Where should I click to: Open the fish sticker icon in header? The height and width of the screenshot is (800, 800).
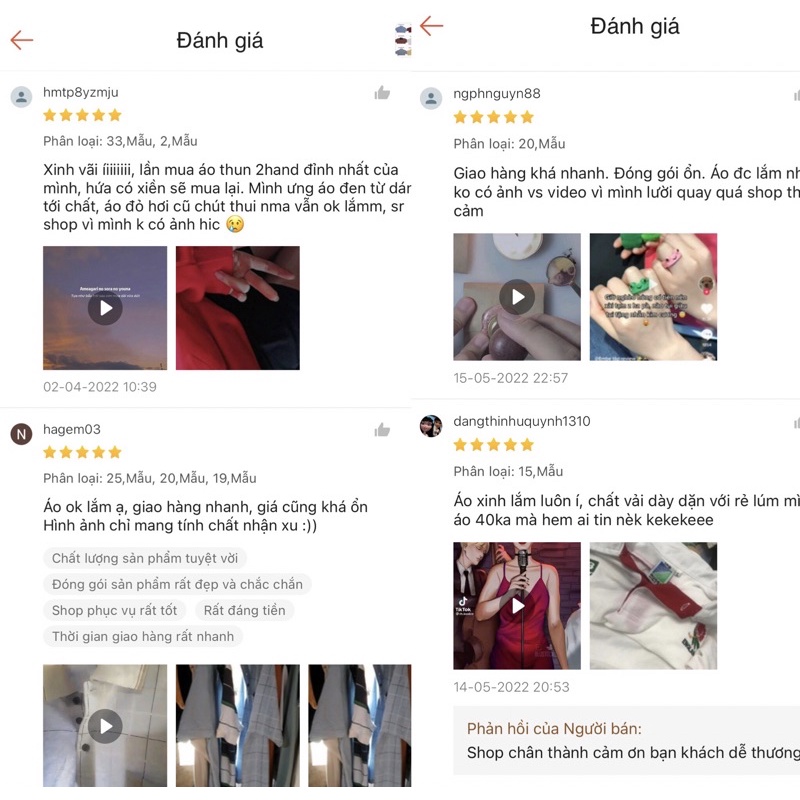tap(403, 39)
